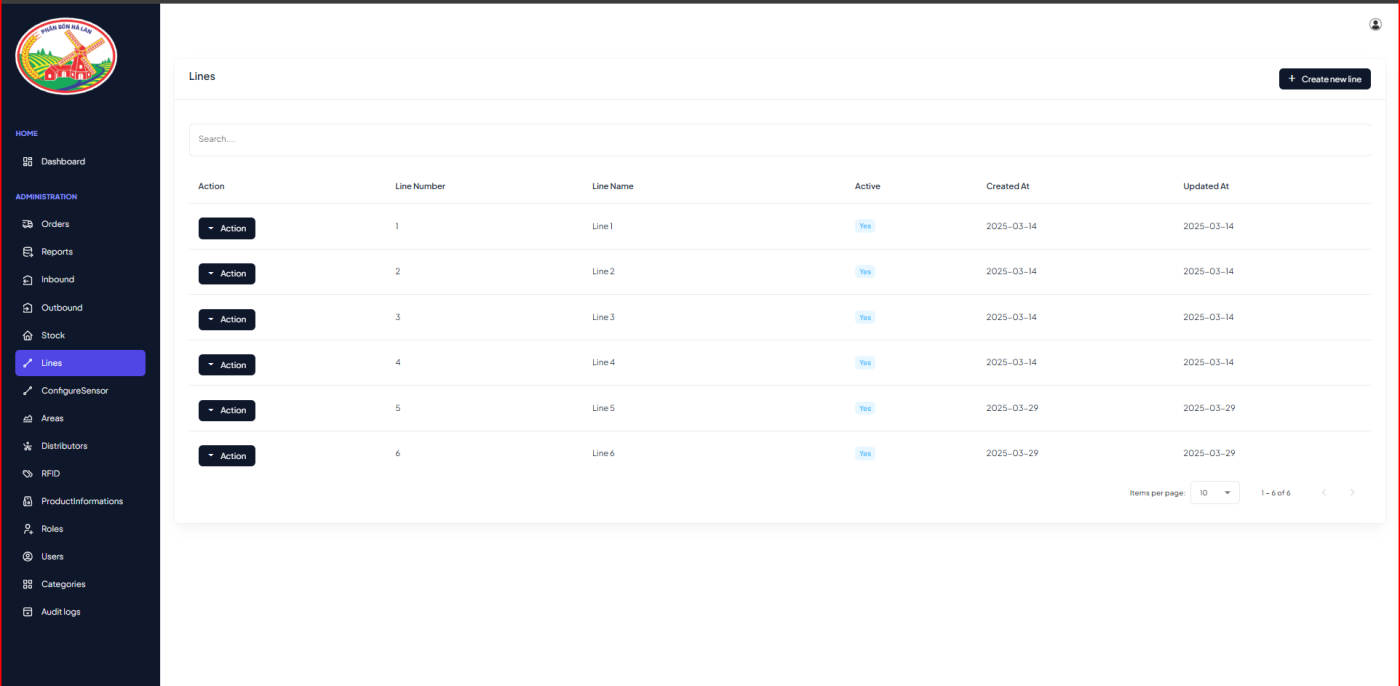
Task: Click the Hà Lan windmill logo
Action: pos(66,57)
